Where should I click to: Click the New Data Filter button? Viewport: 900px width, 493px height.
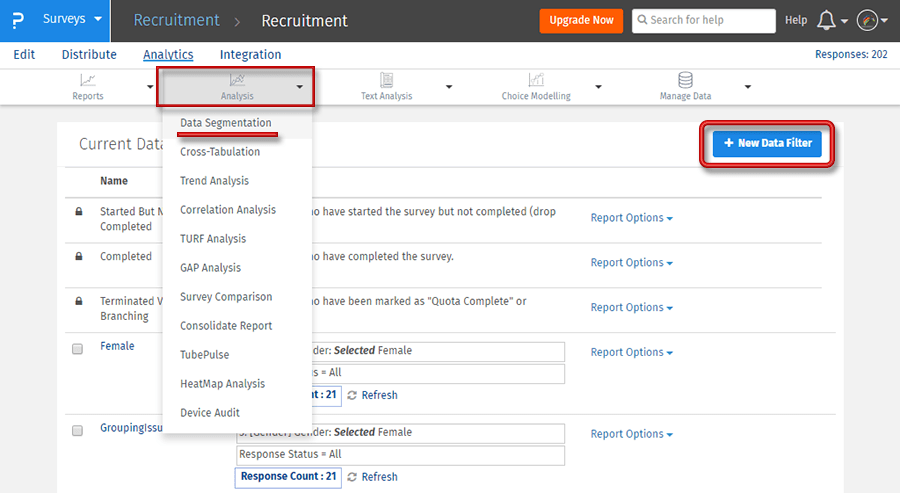(x=767, y=144)
